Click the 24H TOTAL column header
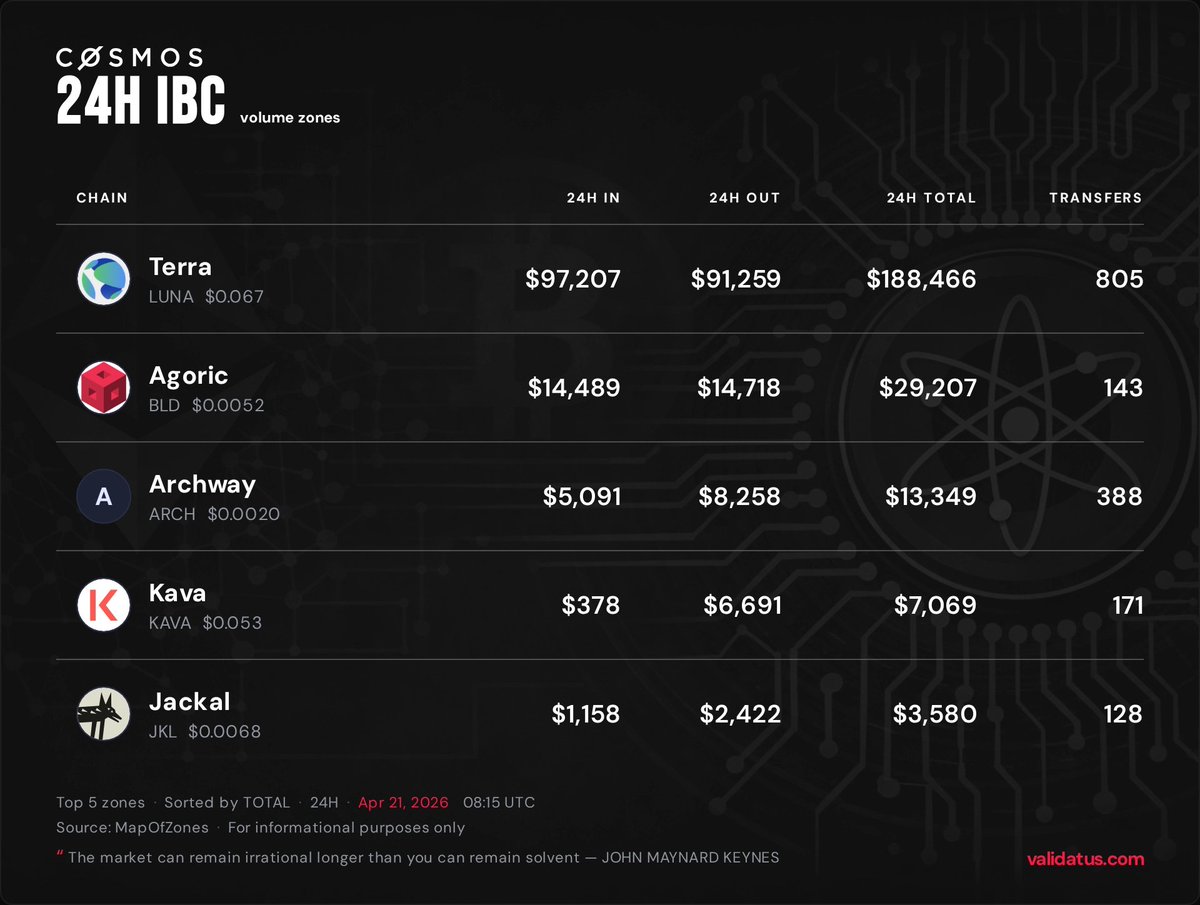The height and width of the screenshot is (905, 1200). coord(930,198)
